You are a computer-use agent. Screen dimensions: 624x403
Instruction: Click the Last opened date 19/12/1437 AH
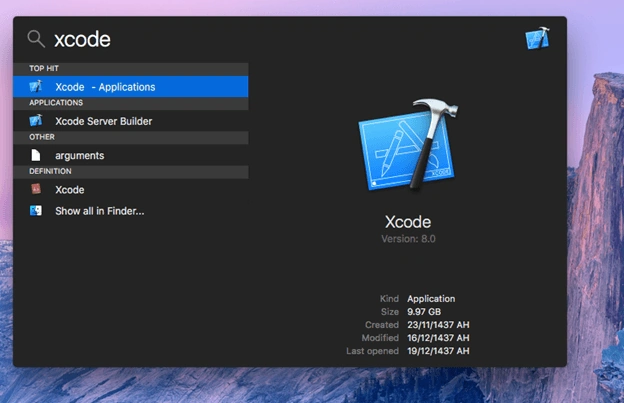pos(438,351)
